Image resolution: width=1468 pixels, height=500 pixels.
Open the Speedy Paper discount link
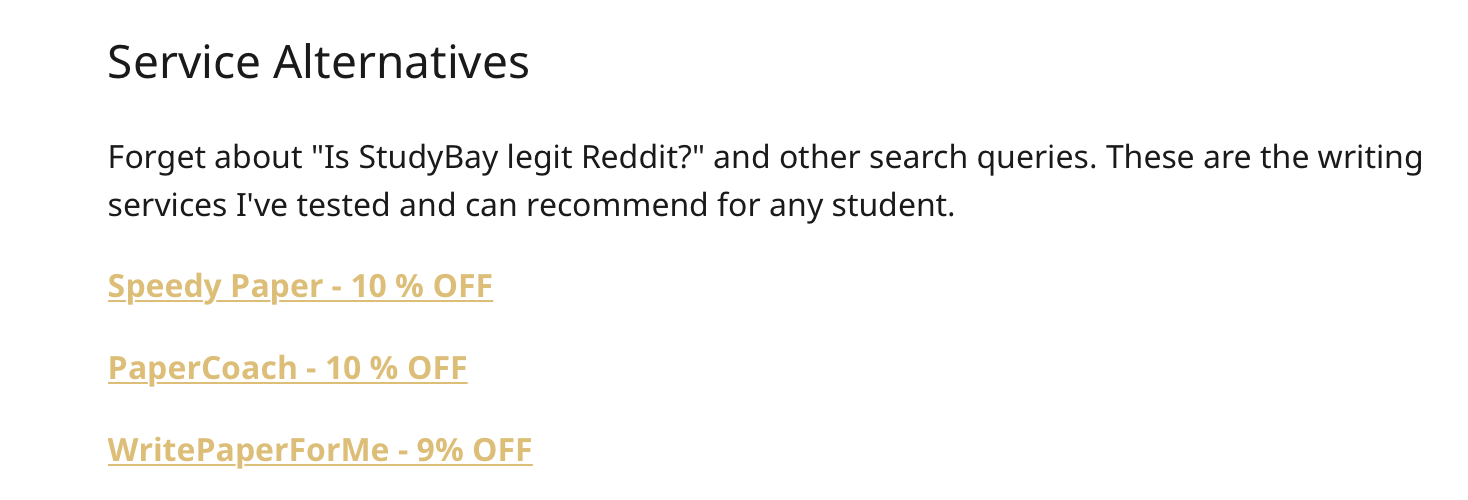coord(300,287)
